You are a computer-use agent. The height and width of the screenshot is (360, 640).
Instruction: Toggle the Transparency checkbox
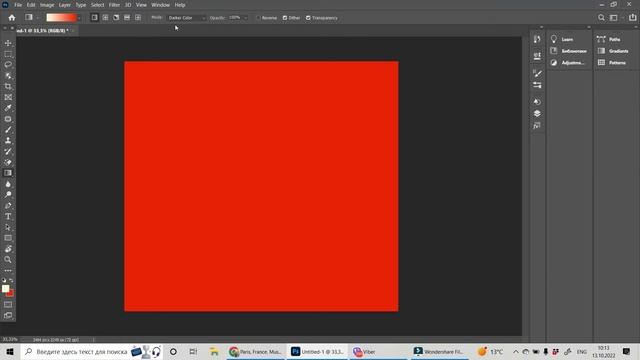pyautogui.click(x=308, y=18)
